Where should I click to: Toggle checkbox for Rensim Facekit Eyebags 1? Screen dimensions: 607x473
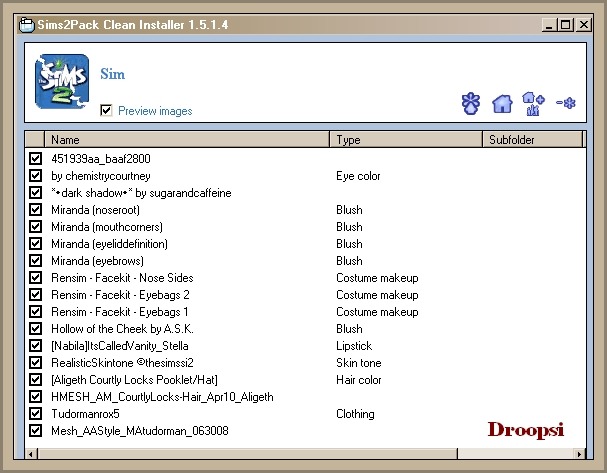point(36,312)
